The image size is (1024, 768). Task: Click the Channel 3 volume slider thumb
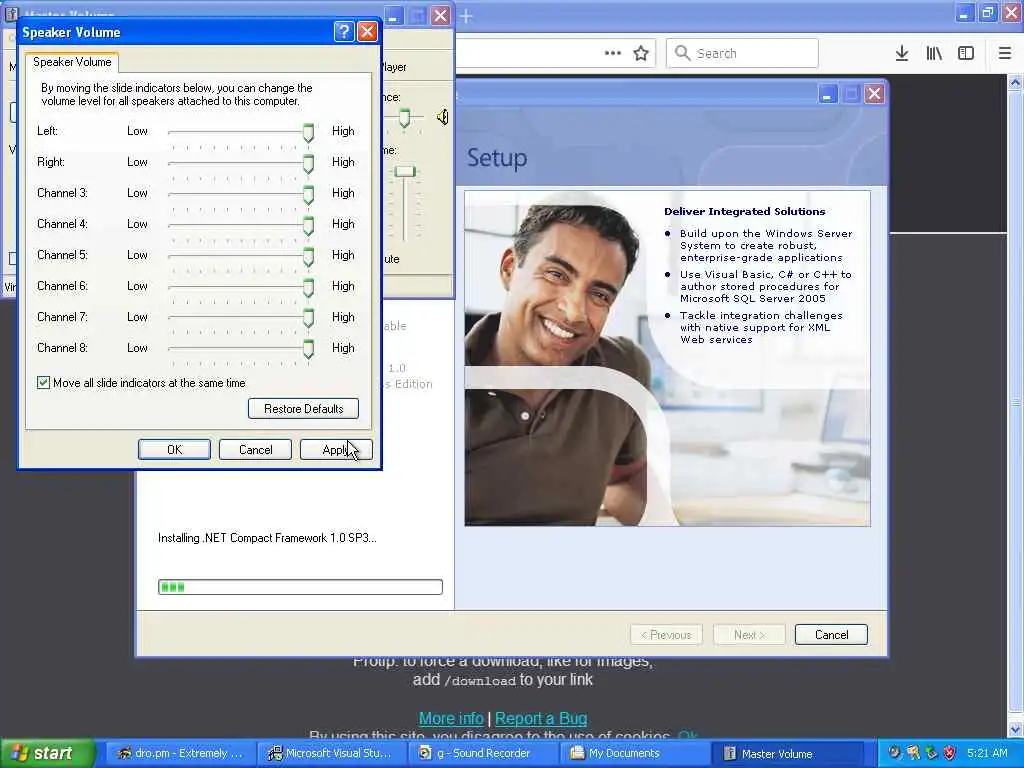(308, 195)
